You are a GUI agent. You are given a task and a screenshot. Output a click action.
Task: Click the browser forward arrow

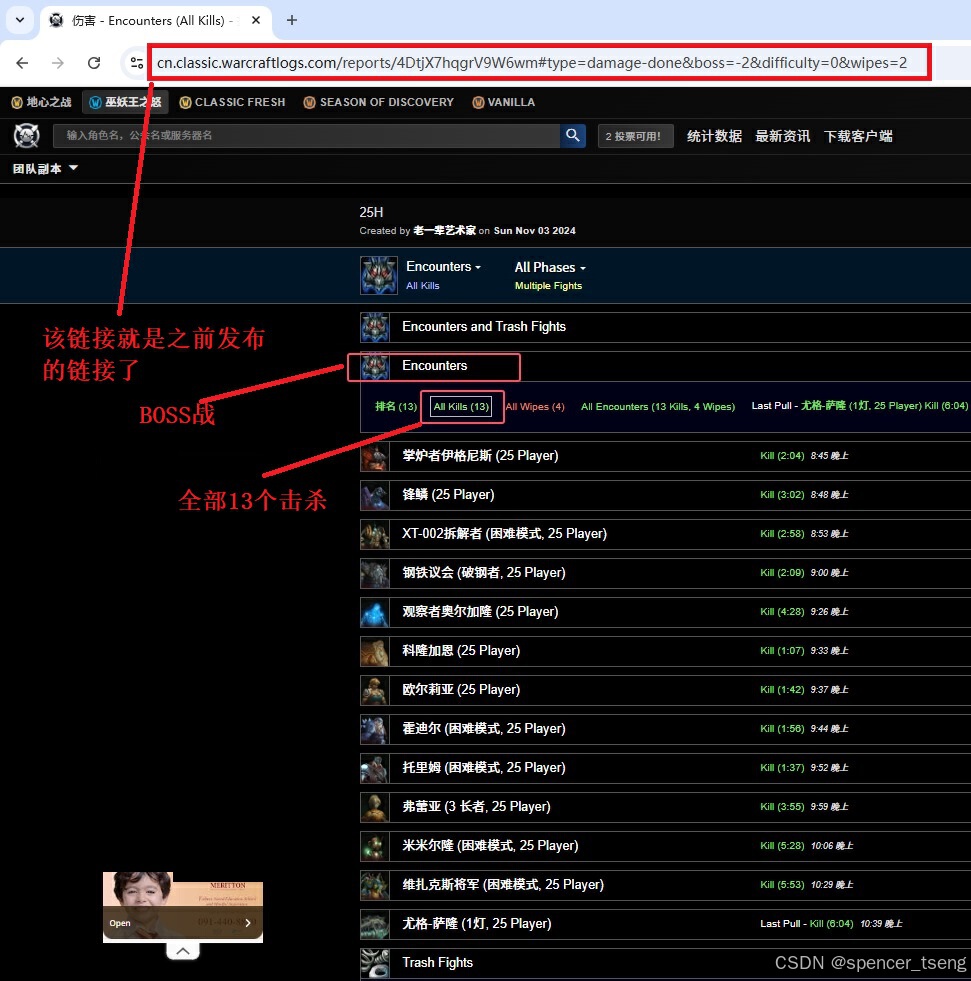click(58, 63)
